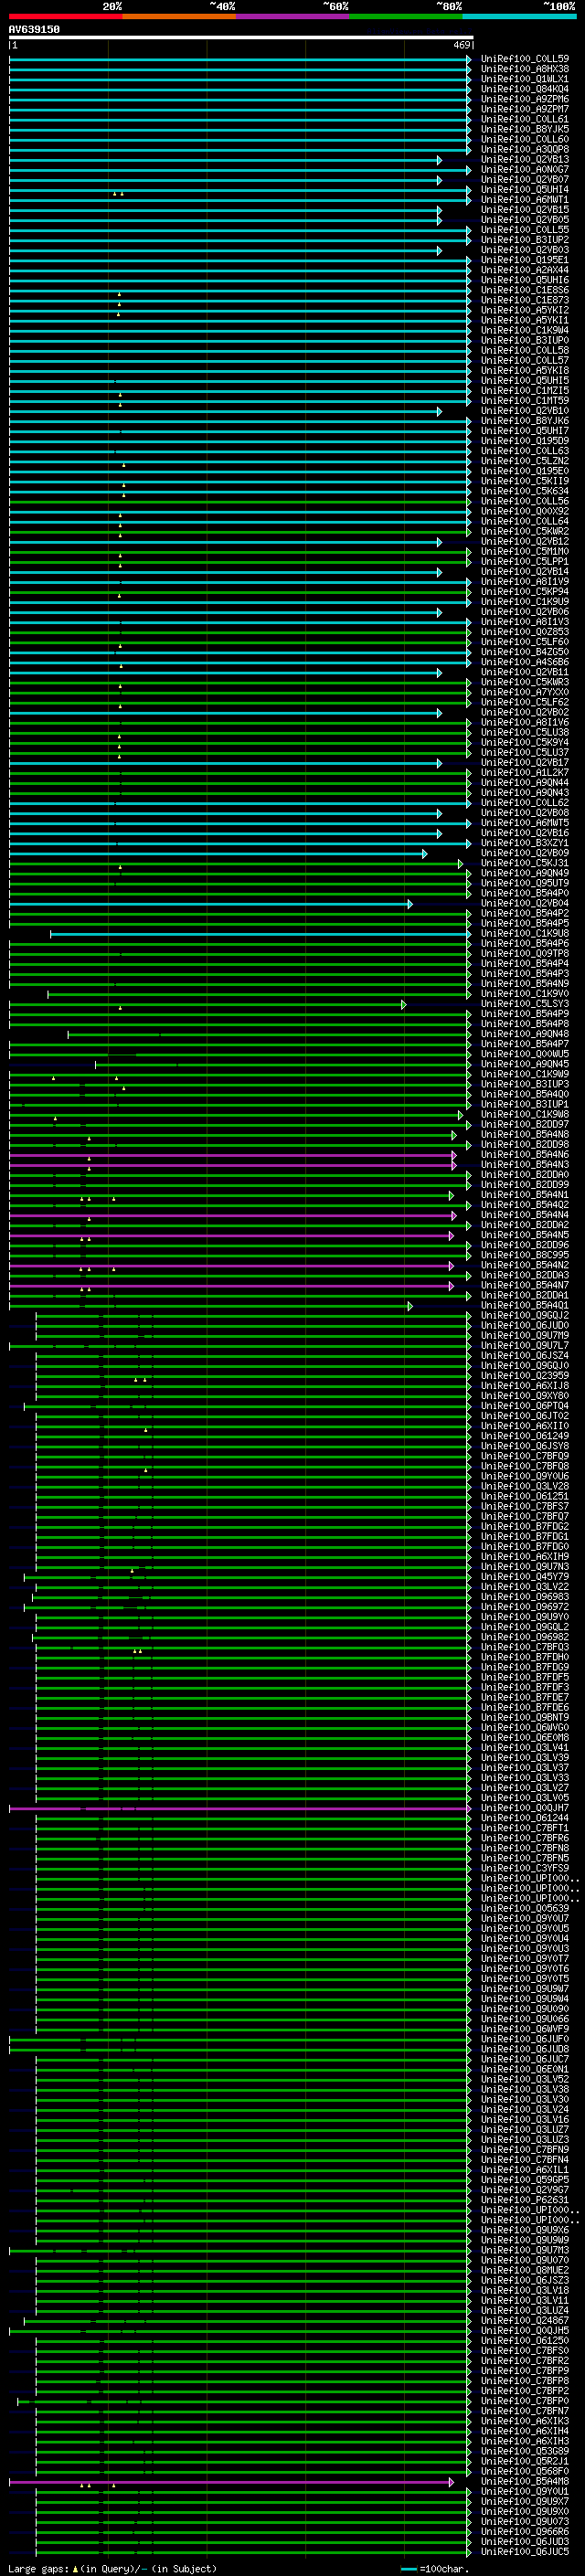The height and width of the screenshot is (2576, 585).
Task: Click label UniRef100_Q6WVF9
Action: [525, 2029]
